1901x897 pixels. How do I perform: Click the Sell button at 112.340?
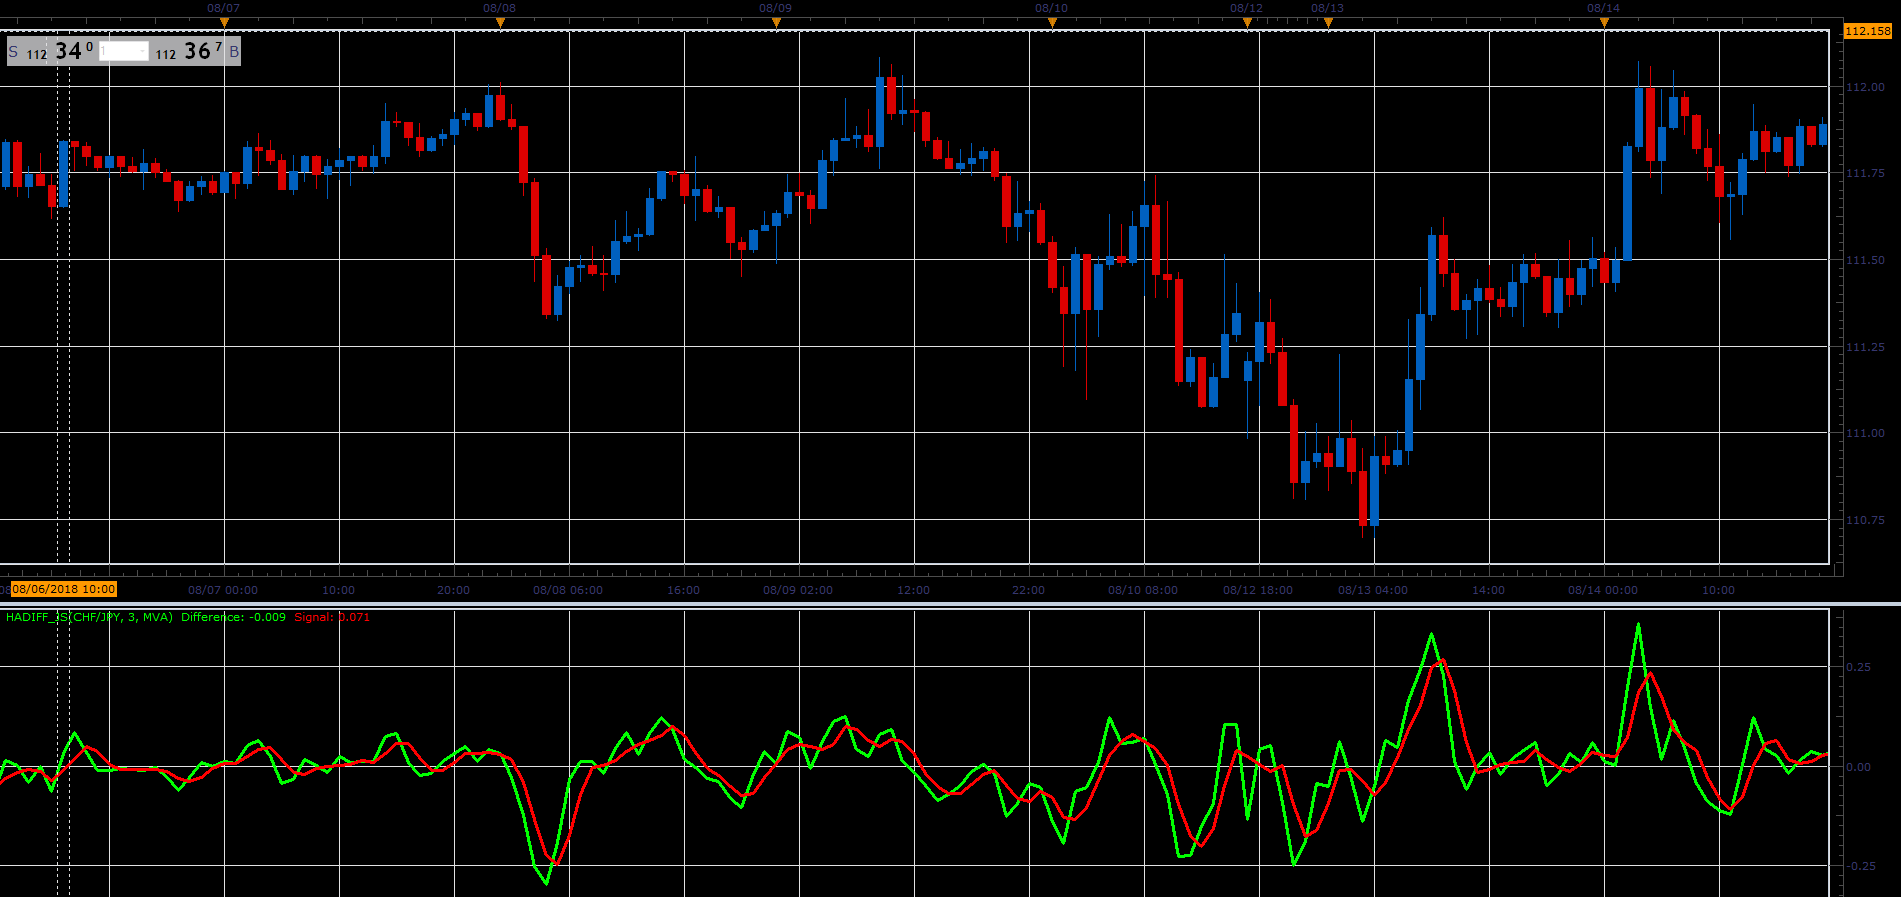(52, 51)
